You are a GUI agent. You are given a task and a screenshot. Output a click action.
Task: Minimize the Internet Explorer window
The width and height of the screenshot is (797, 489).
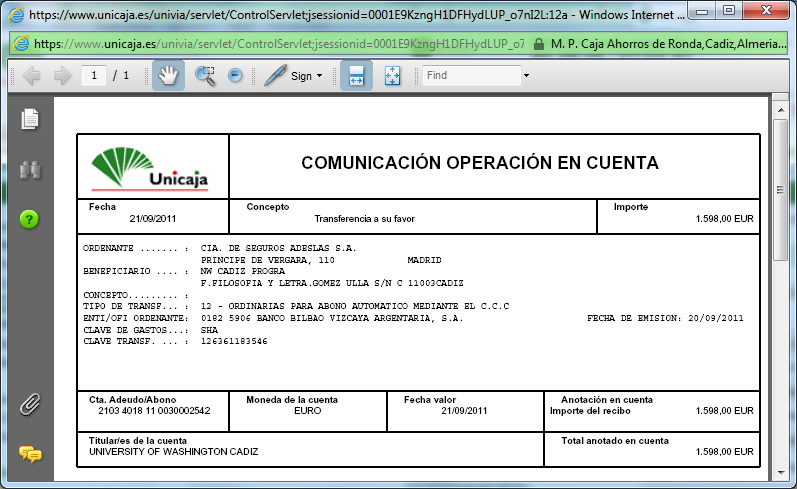(x=702, y=11)
